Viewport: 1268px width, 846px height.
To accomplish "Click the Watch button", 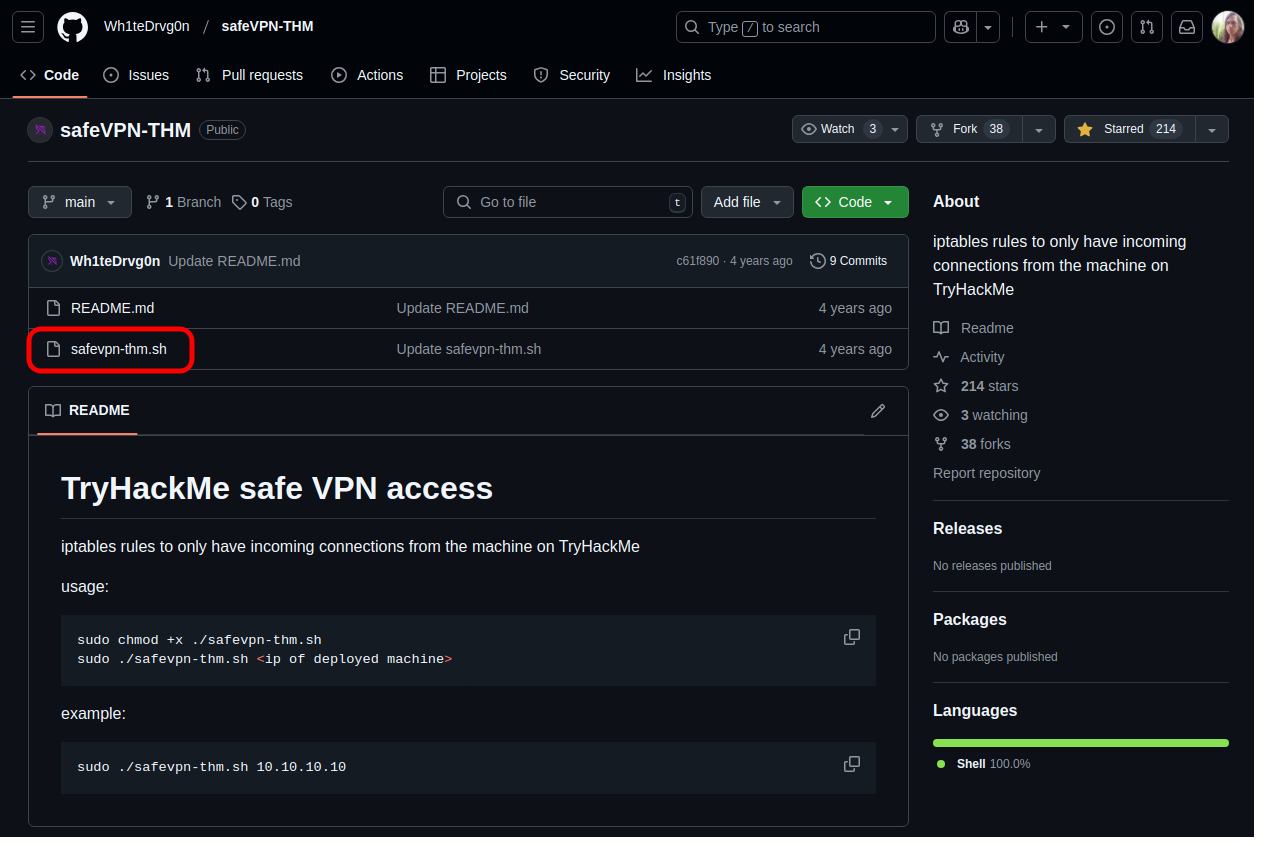I will [850, 129].
